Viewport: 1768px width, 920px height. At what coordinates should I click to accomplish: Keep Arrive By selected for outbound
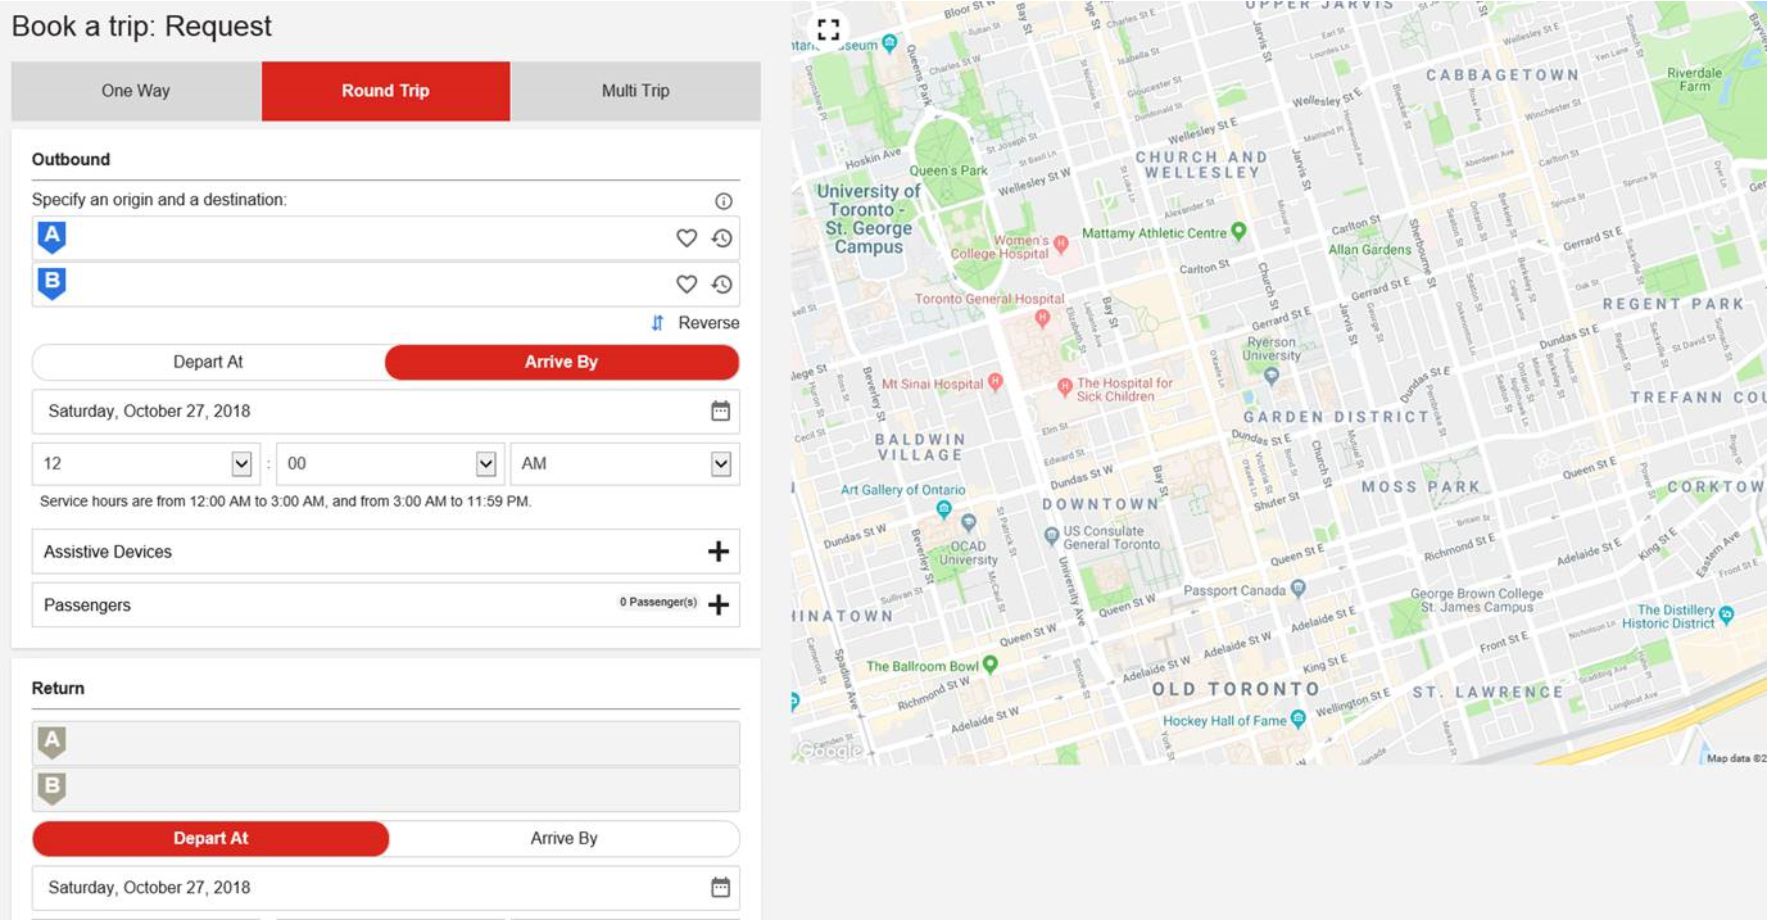[x=563, y=362]
